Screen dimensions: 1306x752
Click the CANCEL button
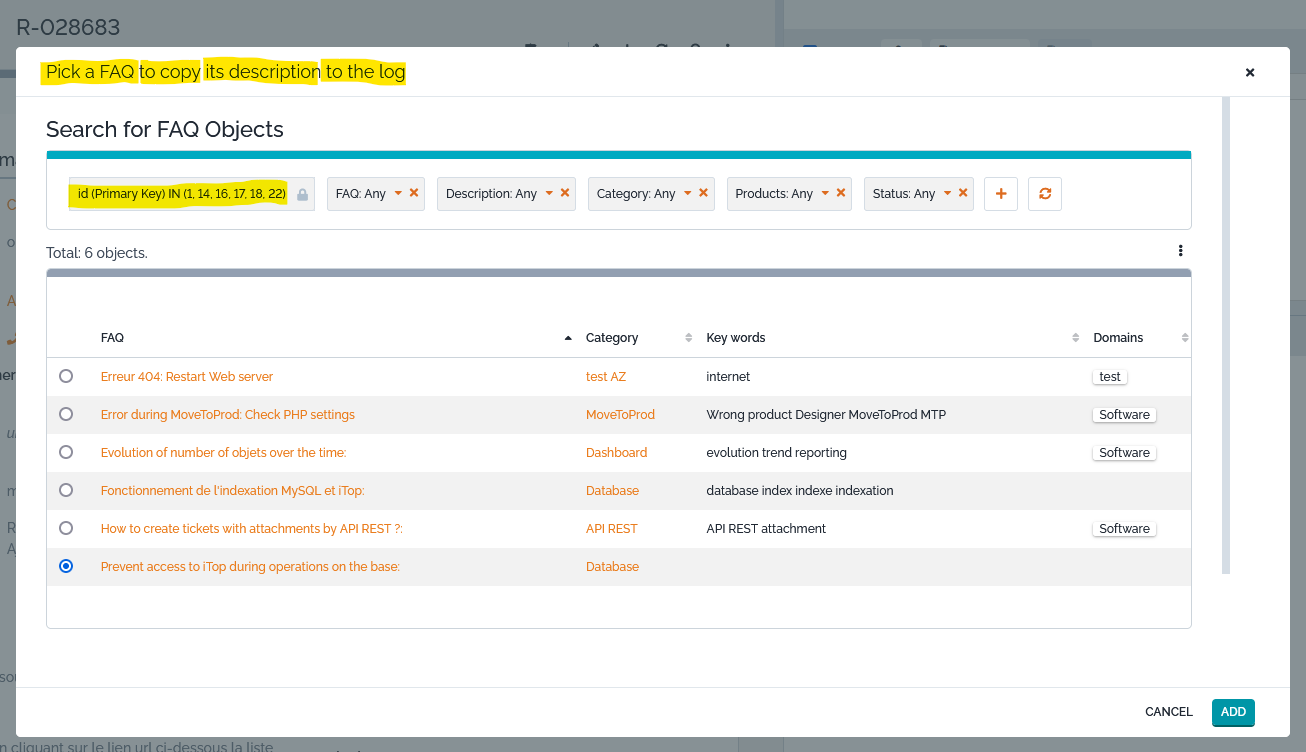1169,712
